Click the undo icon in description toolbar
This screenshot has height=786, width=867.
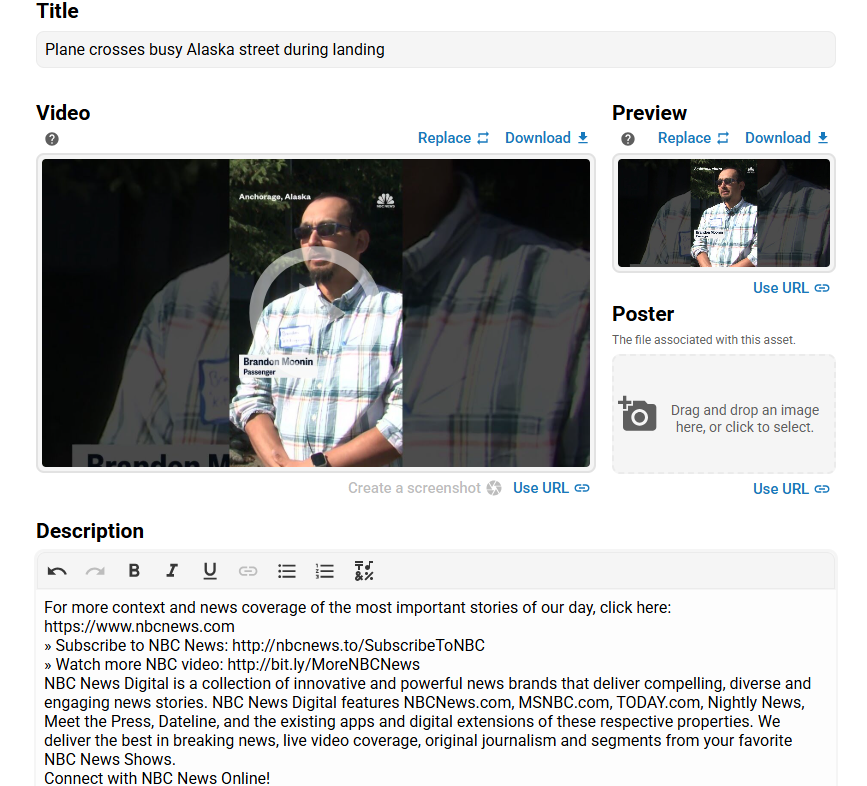57,571
